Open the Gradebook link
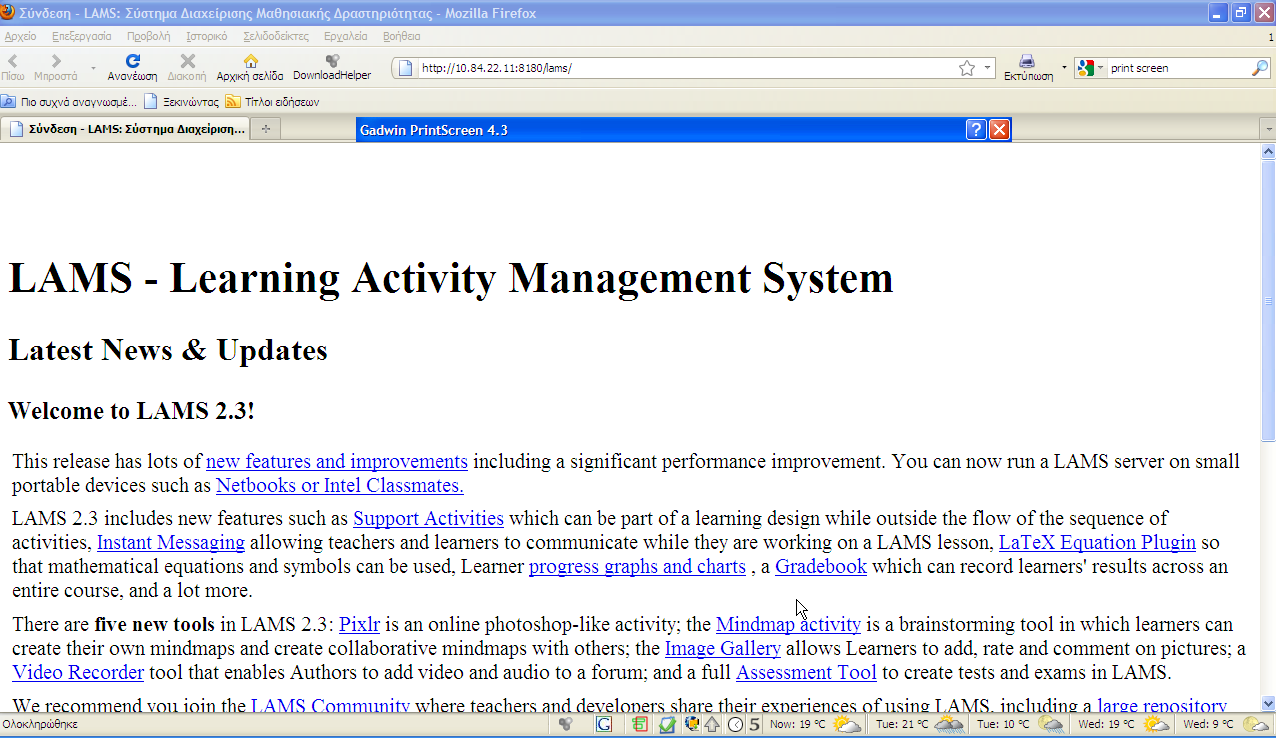 (821, 566)
